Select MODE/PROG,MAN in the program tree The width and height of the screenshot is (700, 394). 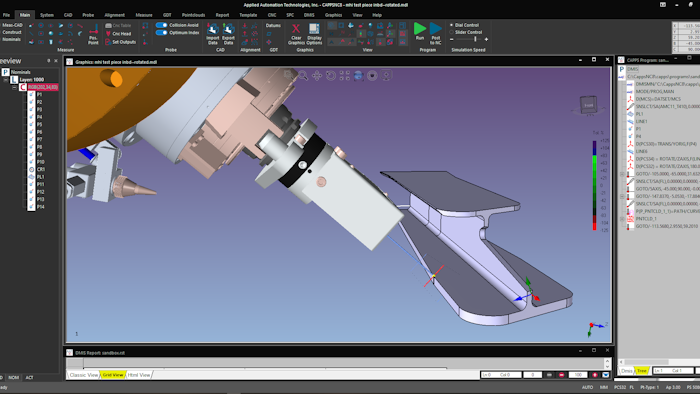[654, 91]
